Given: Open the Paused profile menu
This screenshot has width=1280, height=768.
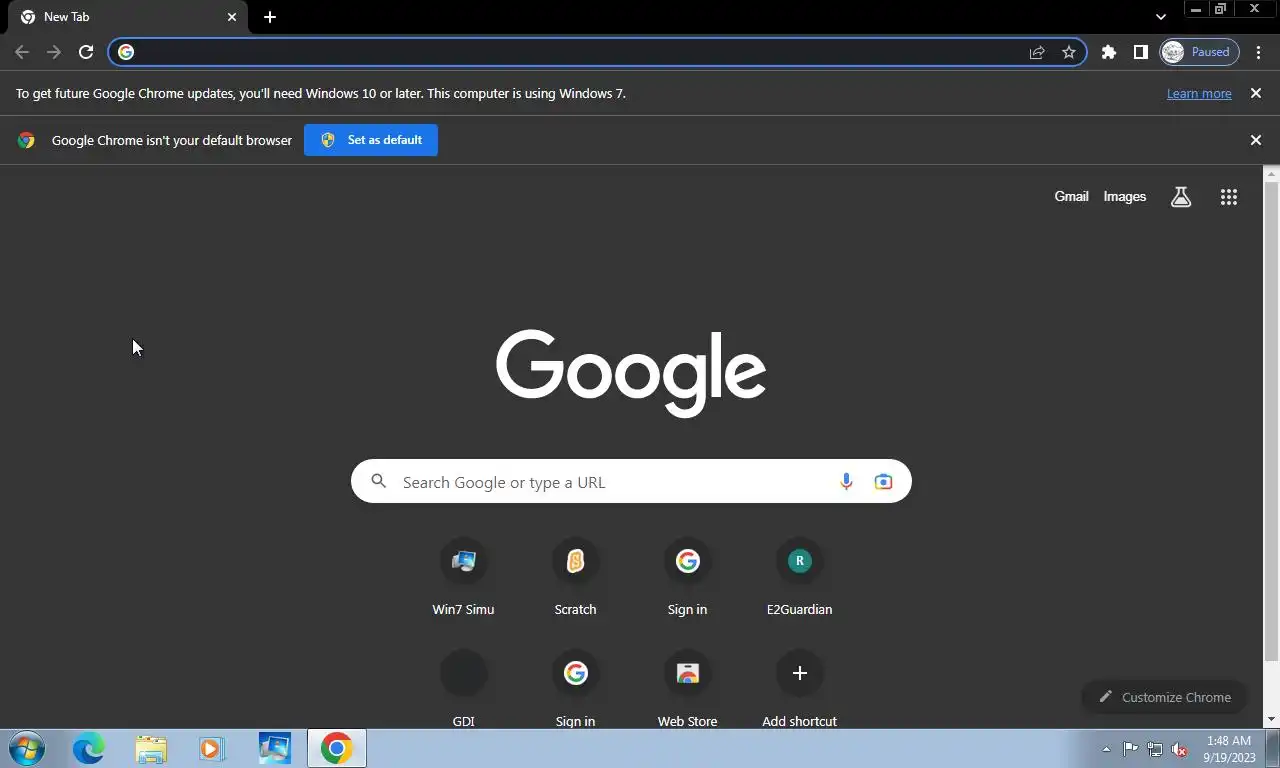Looking at the screenshot, I should click(1199, 52).
